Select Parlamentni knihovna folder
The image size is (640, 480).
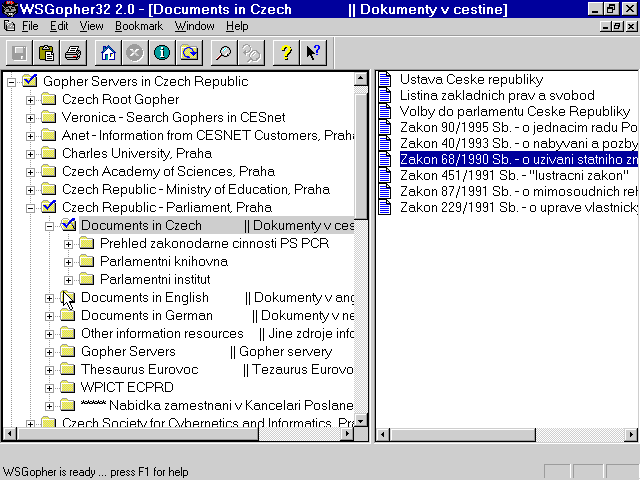pos(163,262)
